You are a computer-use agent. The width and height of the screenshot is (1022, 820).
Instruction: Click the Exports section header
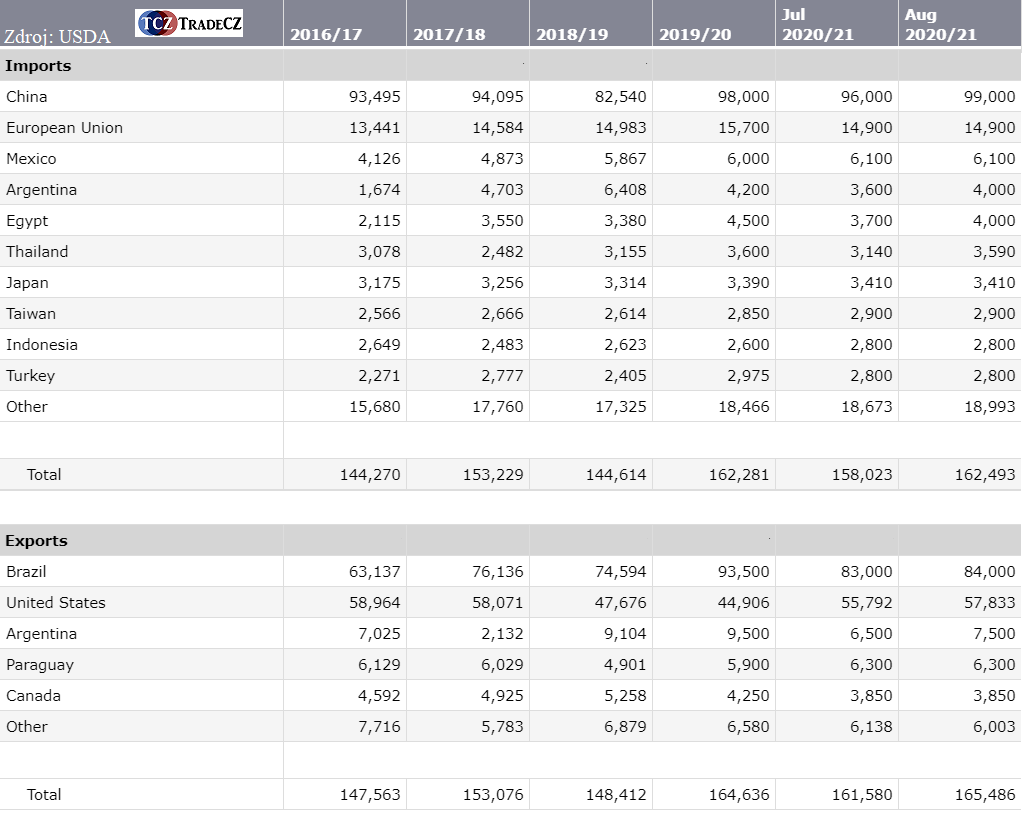(x=37, y=541)
